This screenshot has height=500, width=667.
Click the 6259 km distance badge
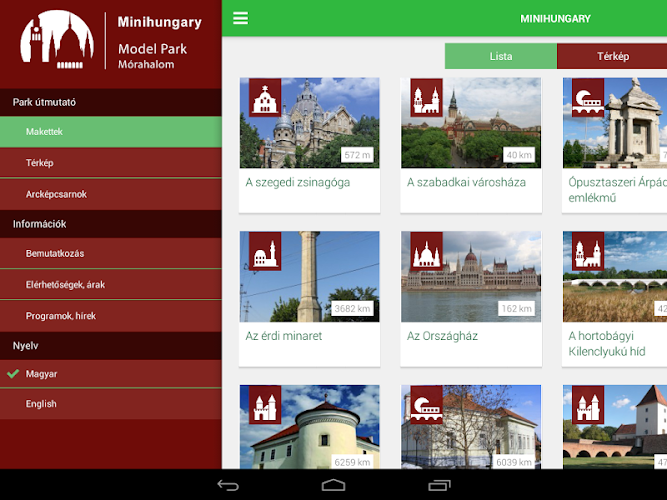pos(352,462)
